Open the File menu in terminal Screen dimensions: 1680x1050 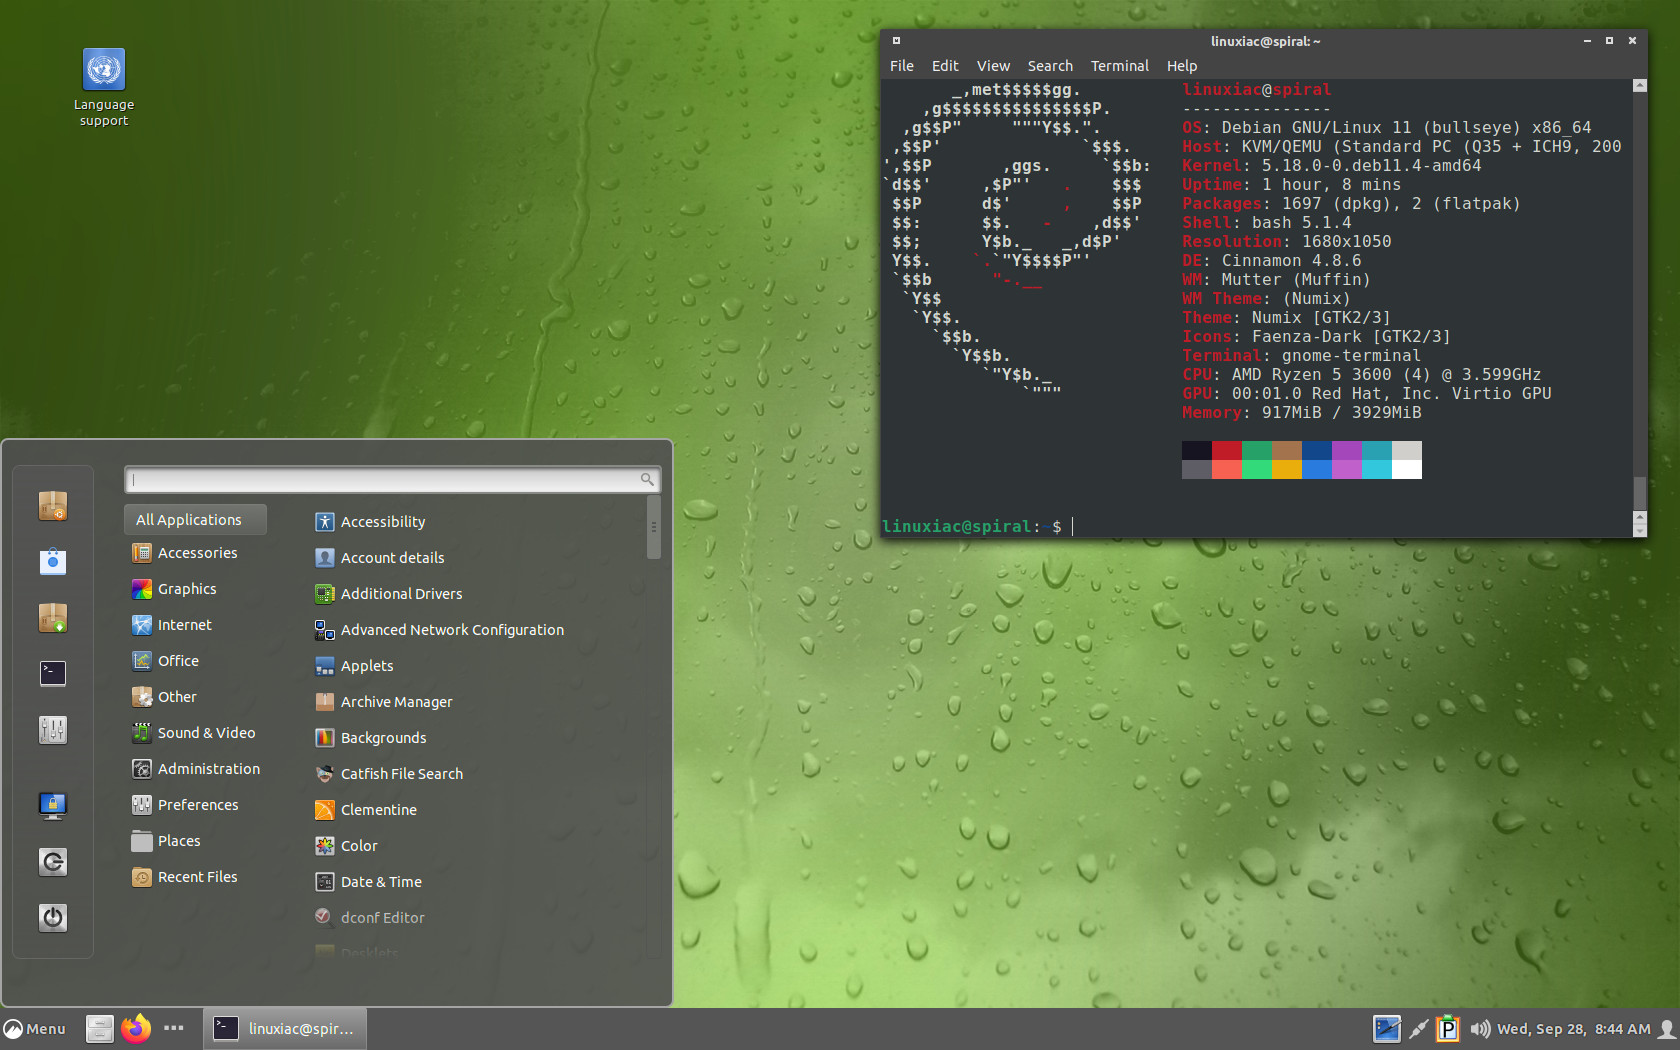902,66
